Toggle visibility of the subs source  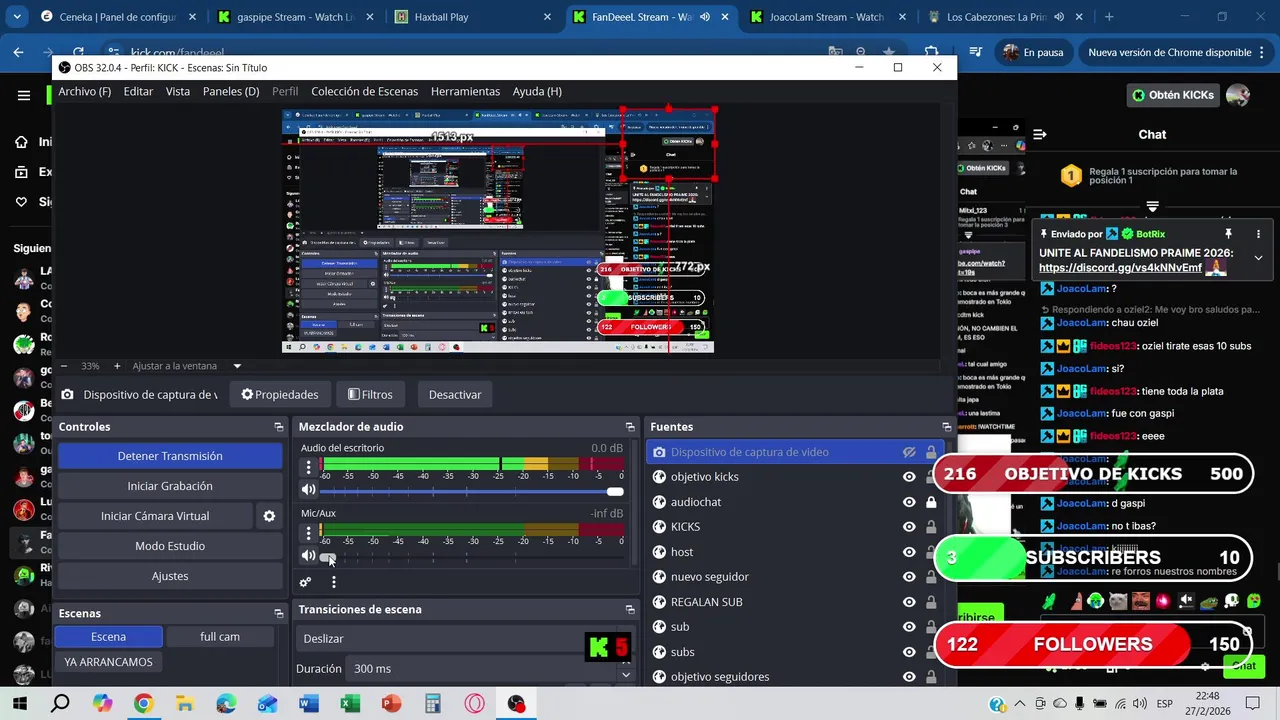(x=909, y=652)
